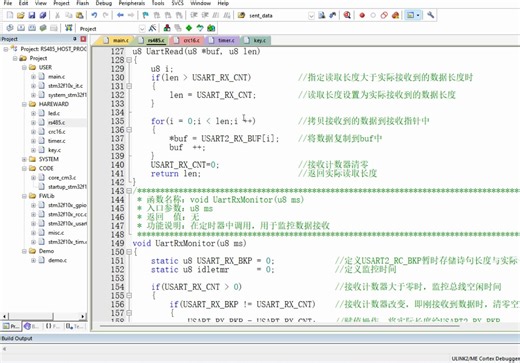Create a new file from the toolbar
This screenshot has height=363, width=520.
(10, 15)
